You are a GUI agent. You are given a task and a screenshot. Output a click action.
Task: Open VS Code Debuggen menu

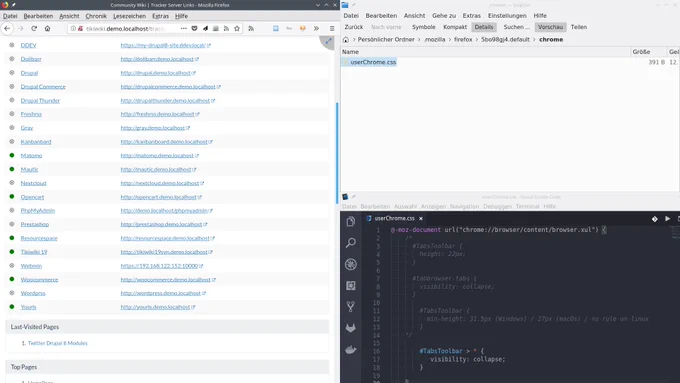(497, 206)
